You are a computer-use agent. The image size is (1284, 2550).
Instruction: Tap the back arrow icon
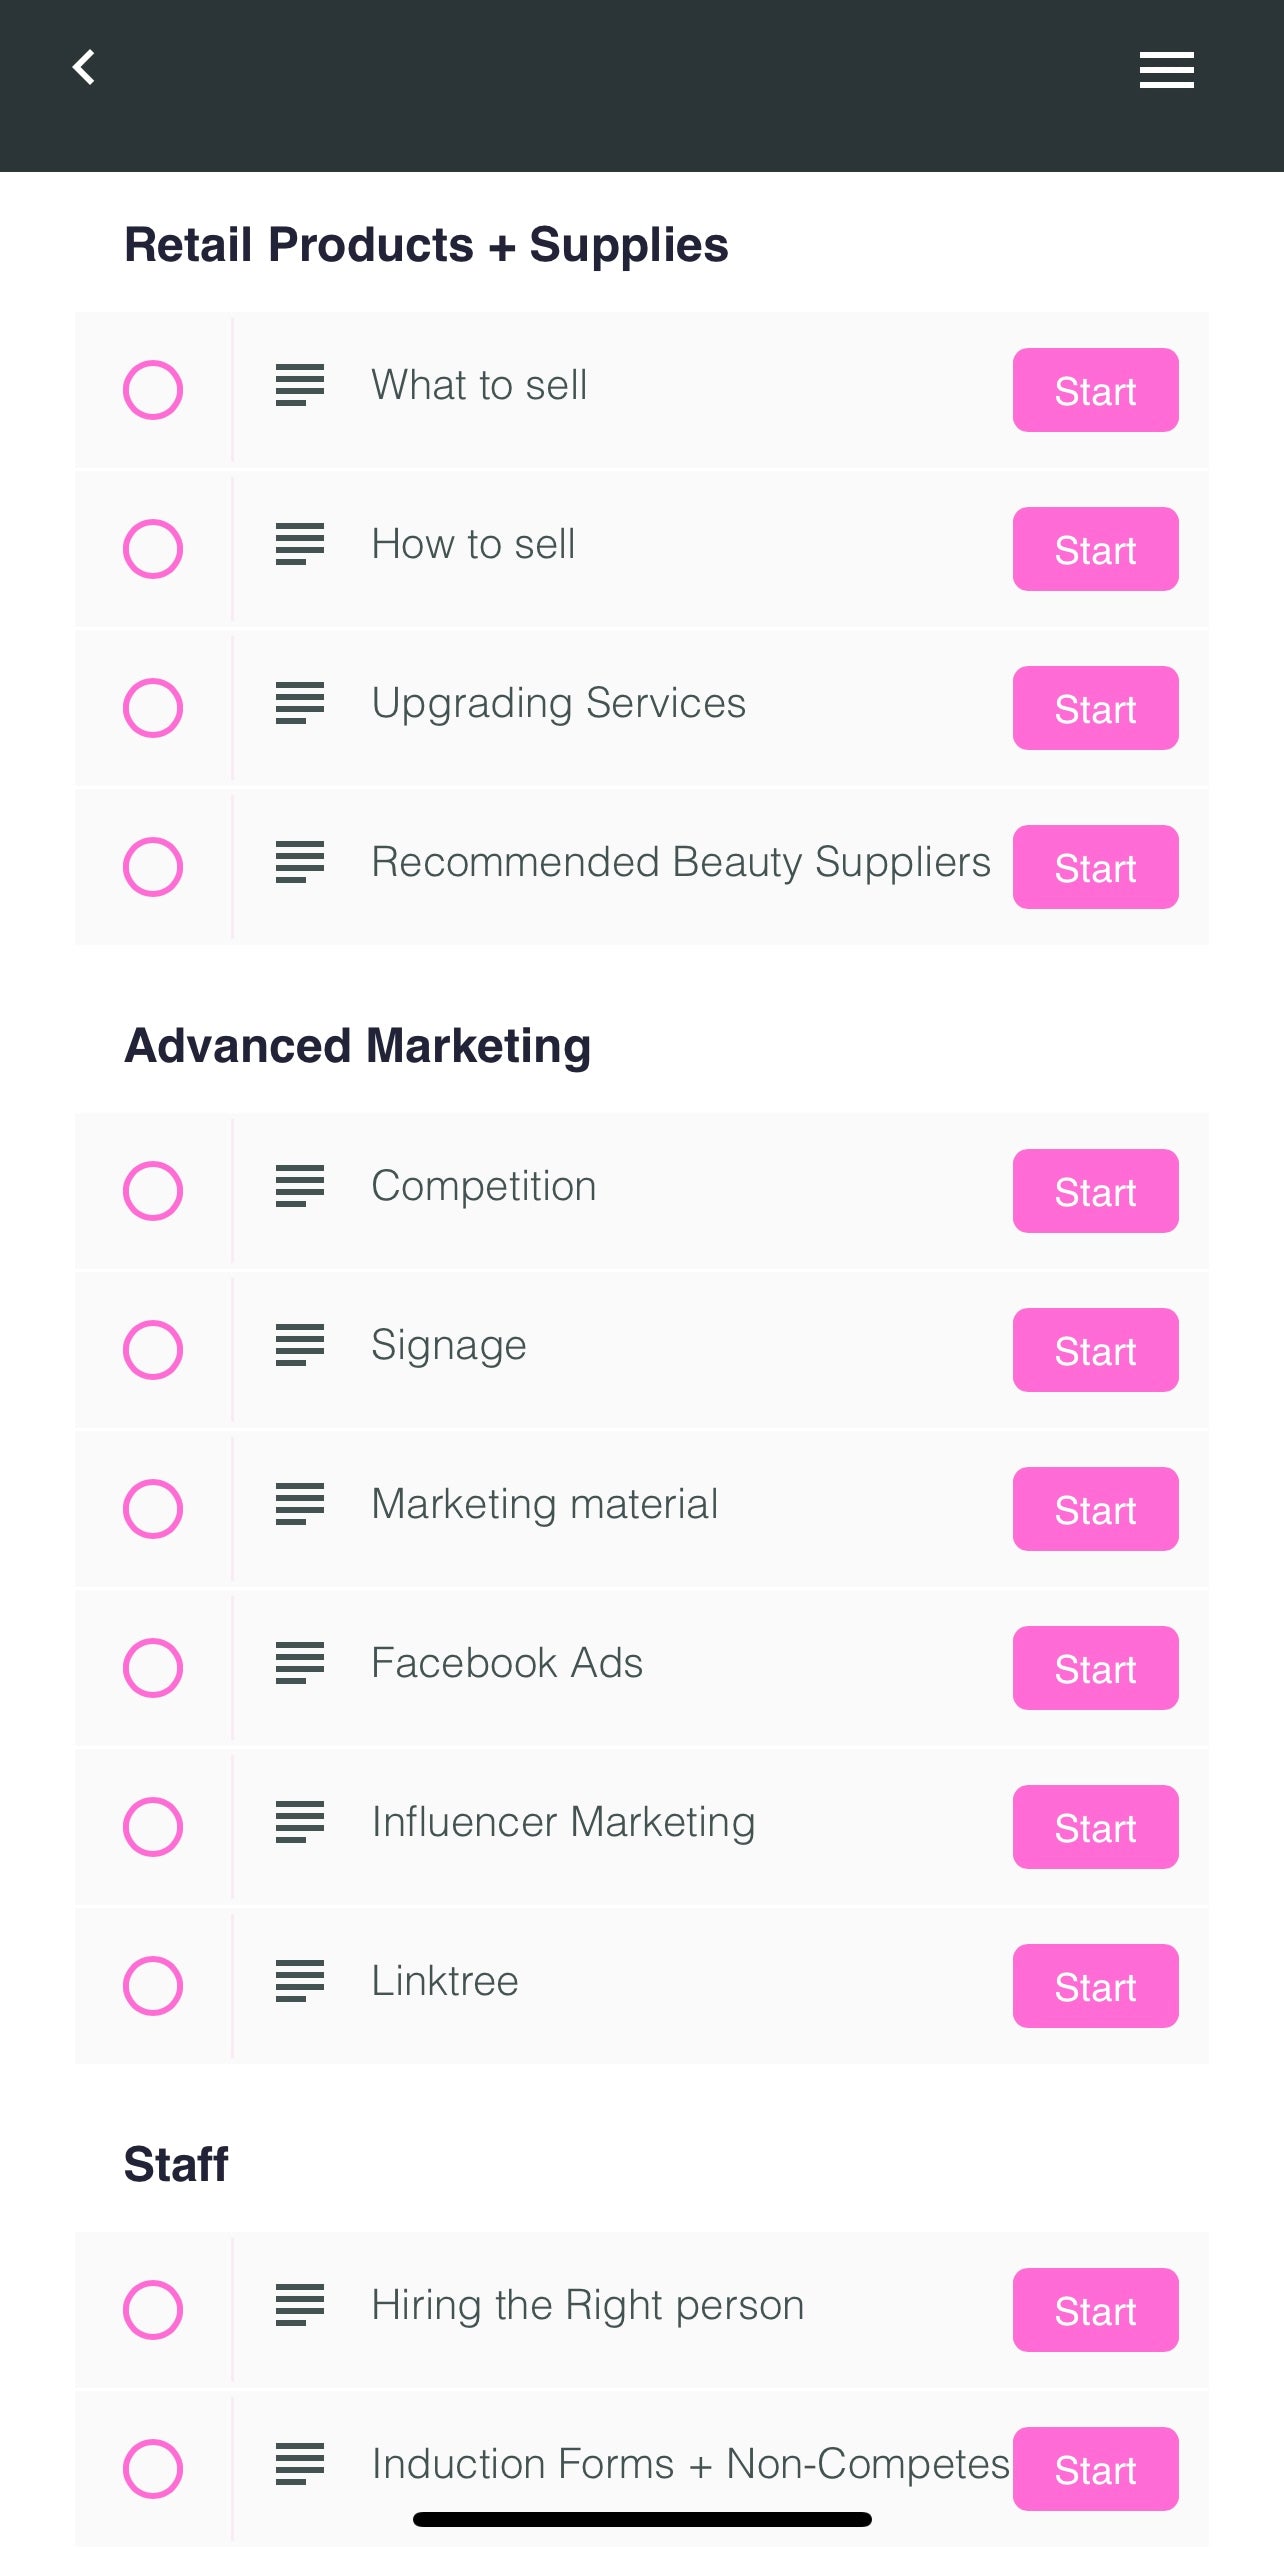(x=84, y=68)
